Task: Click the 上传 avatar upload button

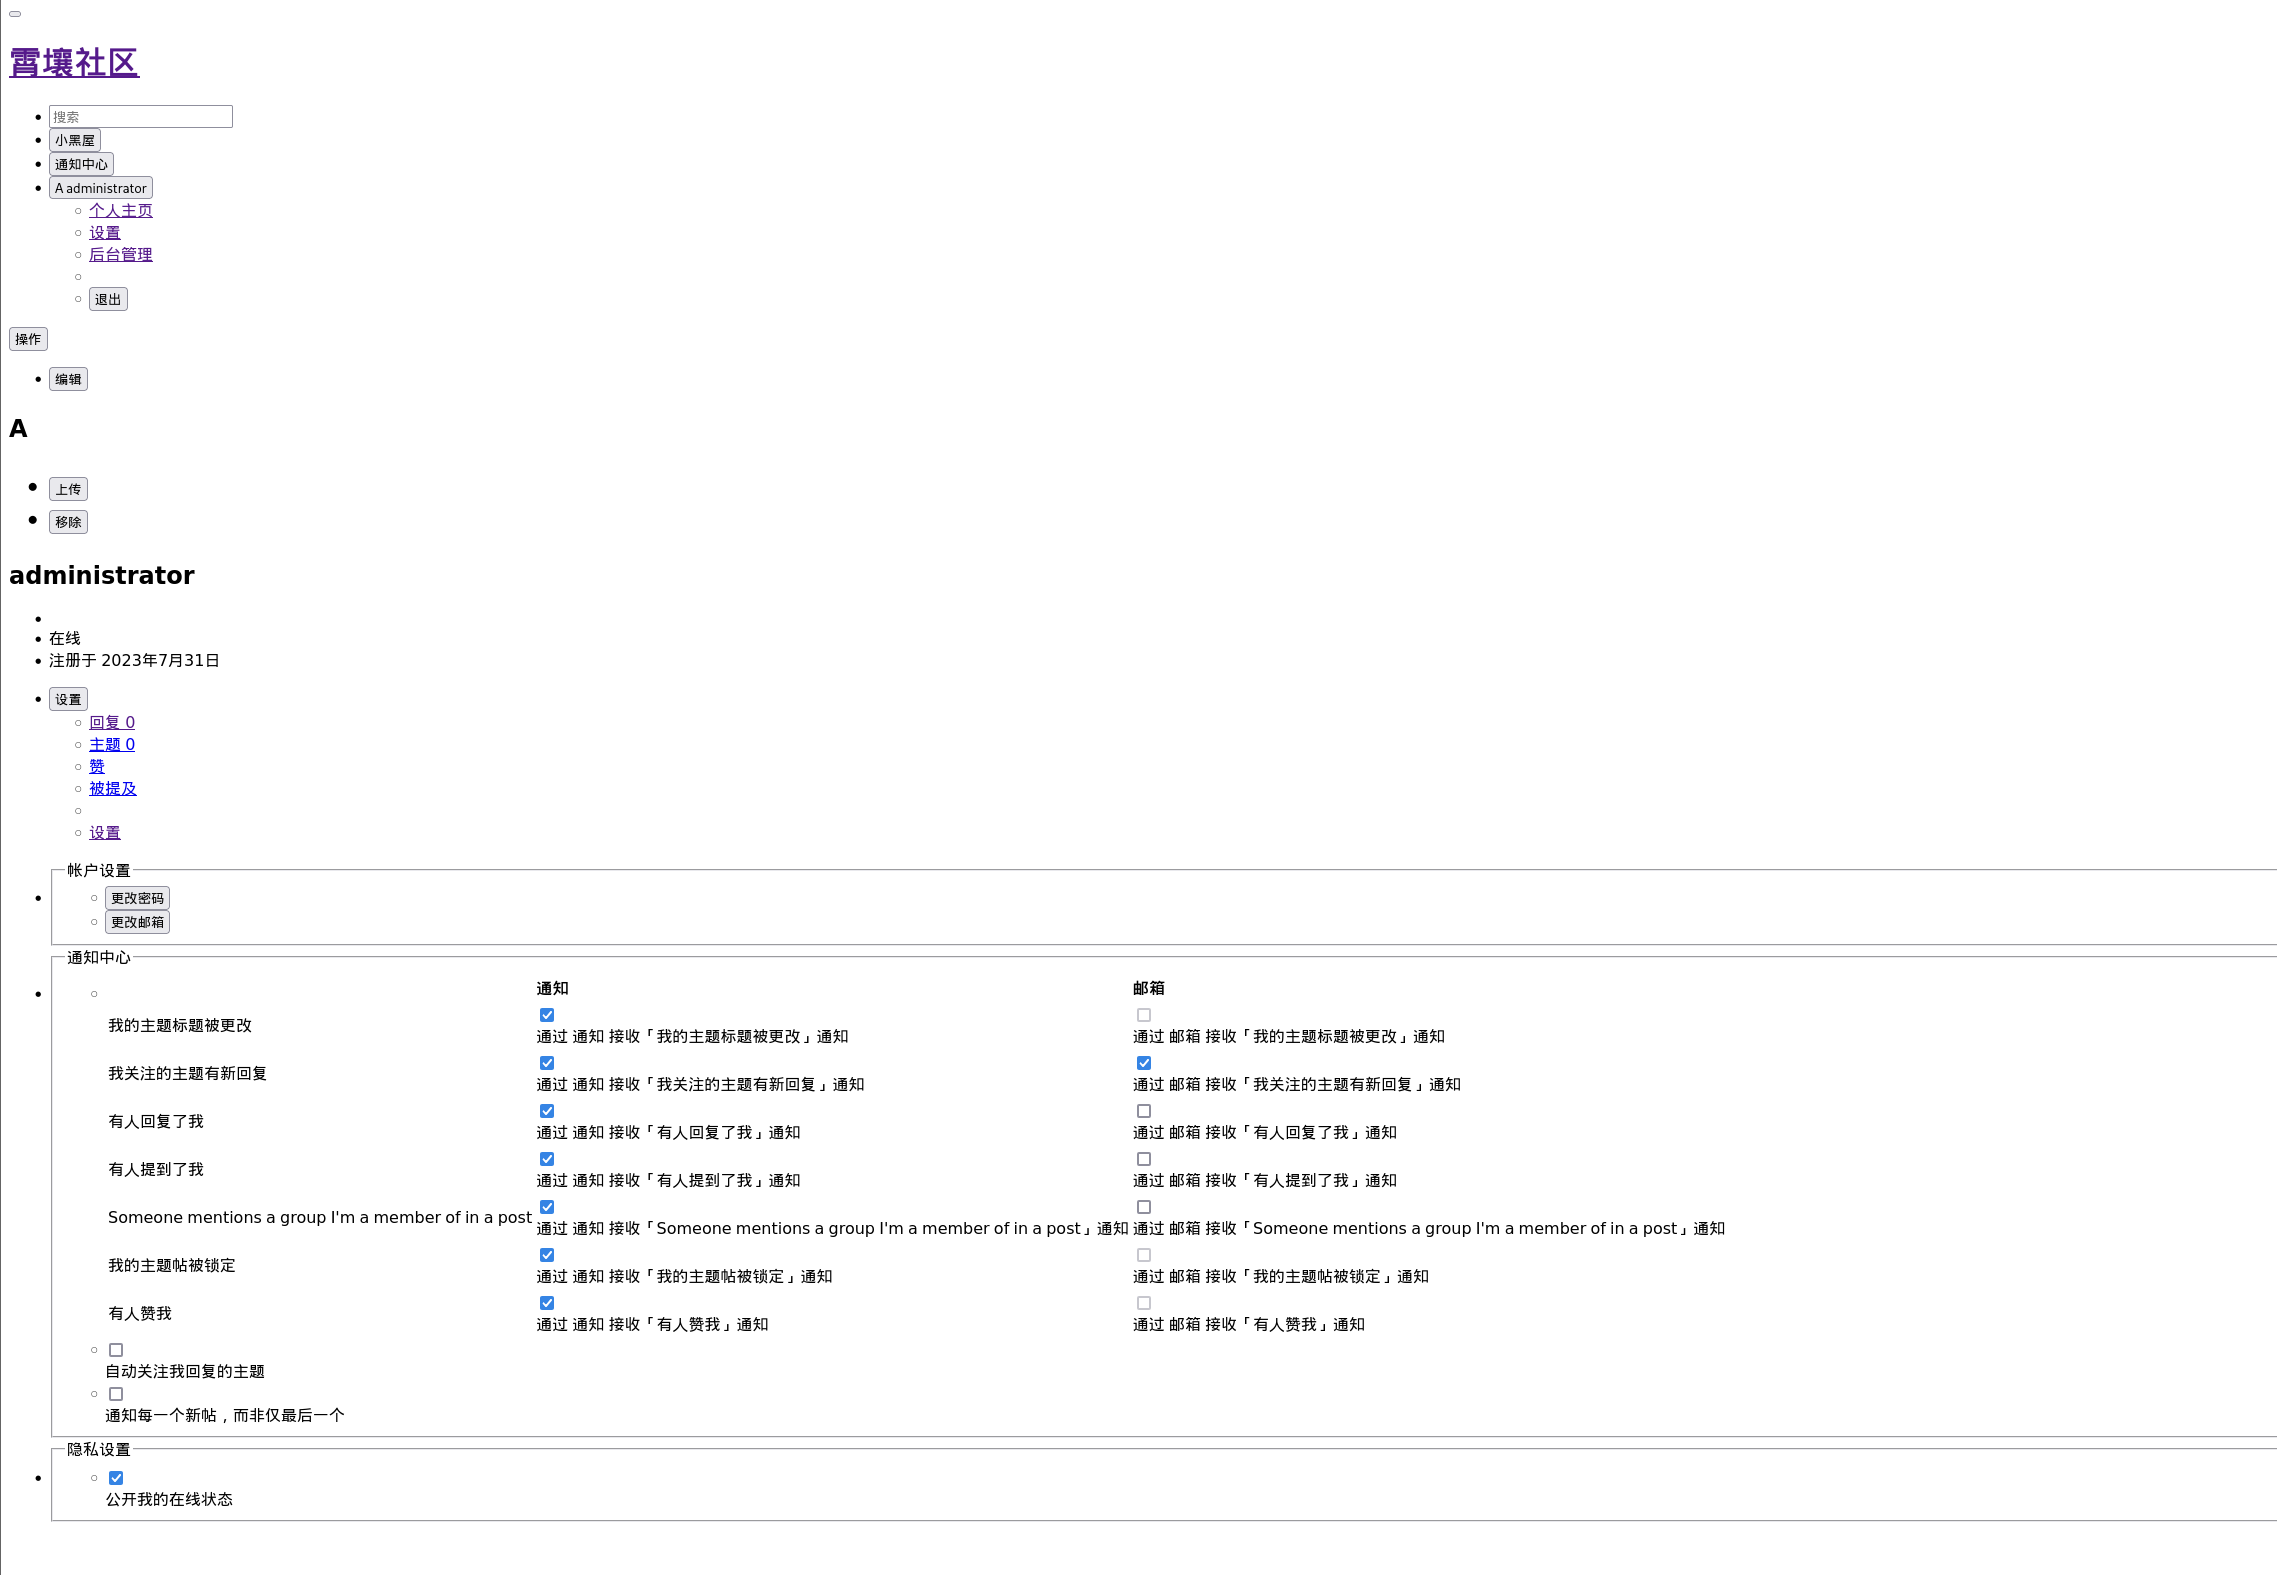Action: pyautogui.click(x=68, y=490)
